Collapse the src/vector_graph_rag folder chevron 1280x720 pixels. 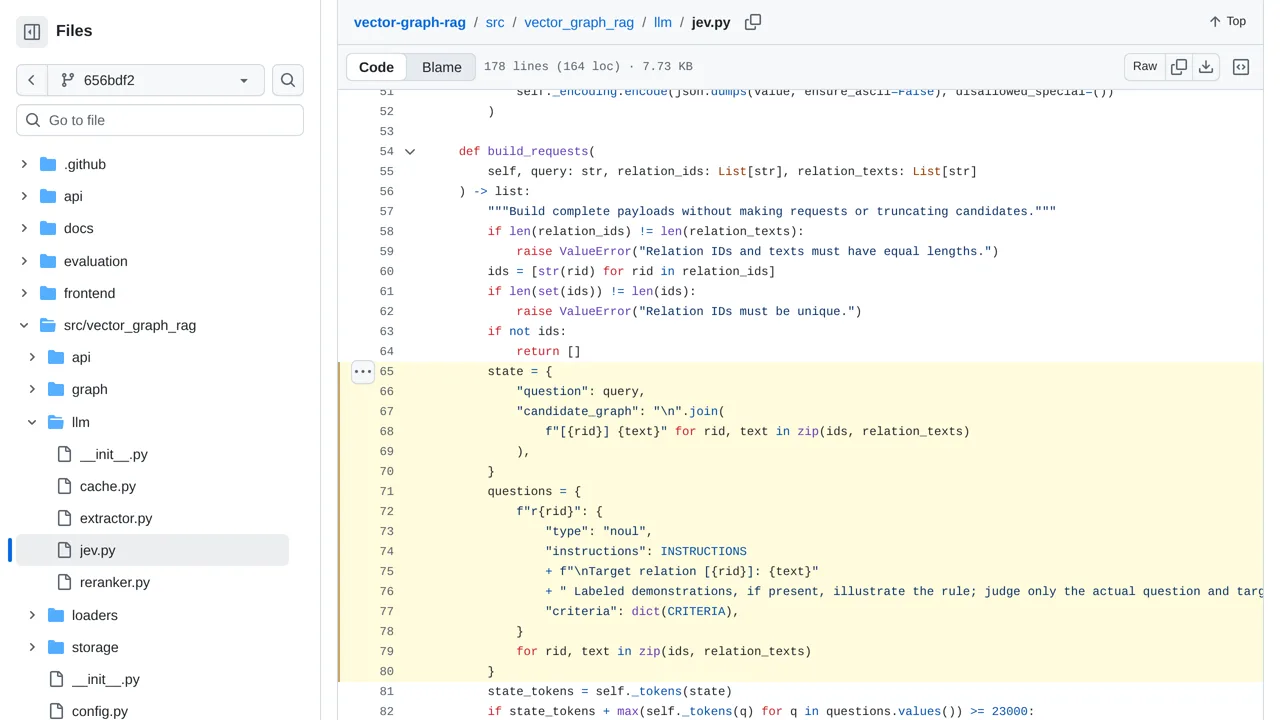pos(24,325)
